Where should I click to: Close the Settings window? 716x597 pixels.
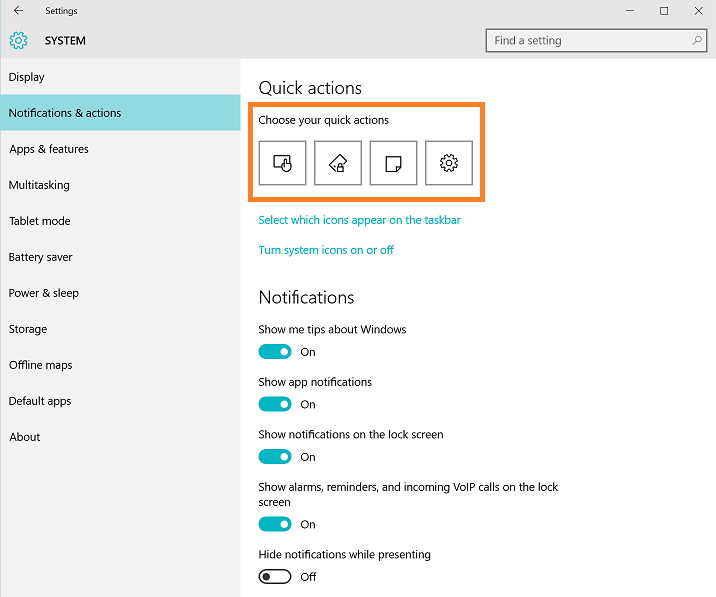tap(698, 11)
